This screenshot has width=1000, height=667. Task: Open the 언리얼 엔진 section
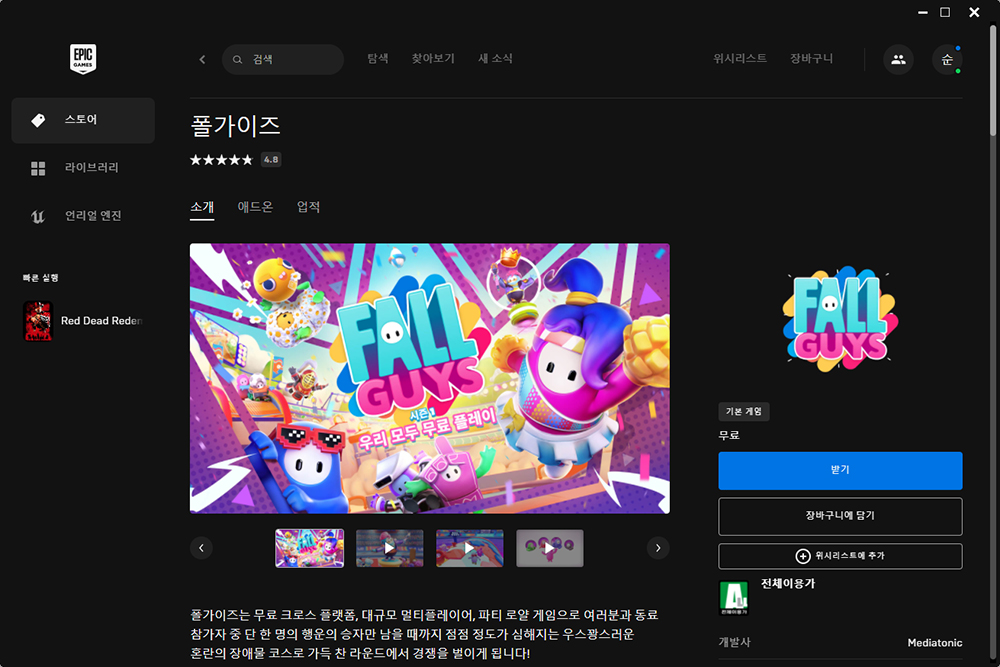[83, 216]
